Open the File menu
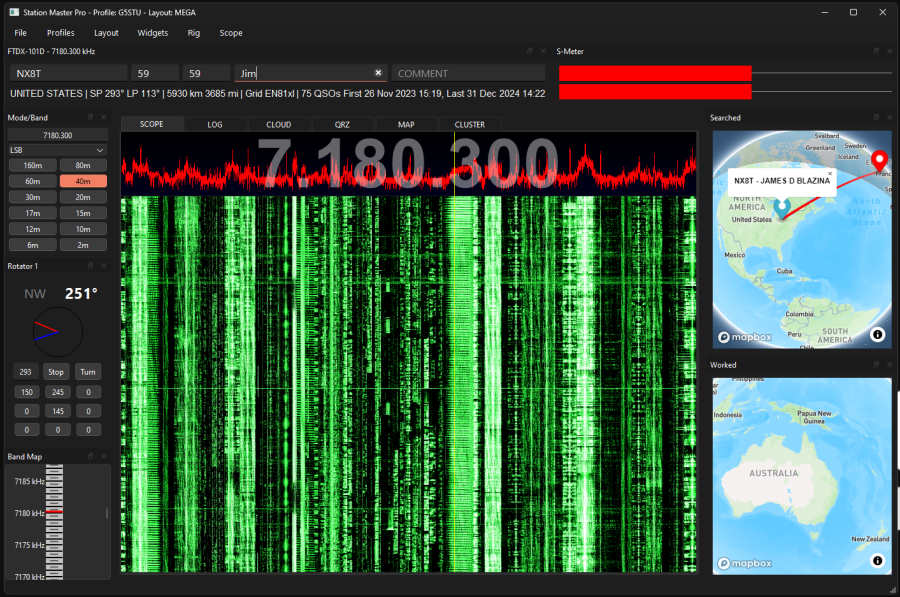900x597 pixels. [x=21, y=33]
